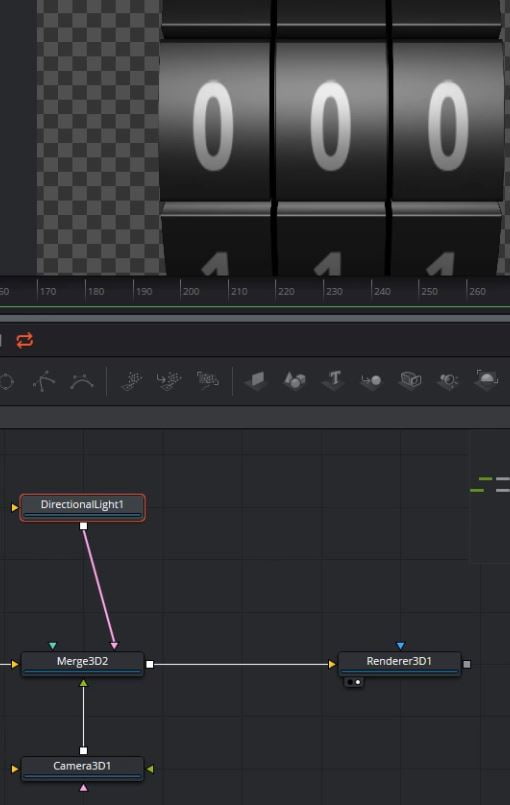Add a pEmitter particle node
Viewport: 510px width, 805px height.
[132, 380]
